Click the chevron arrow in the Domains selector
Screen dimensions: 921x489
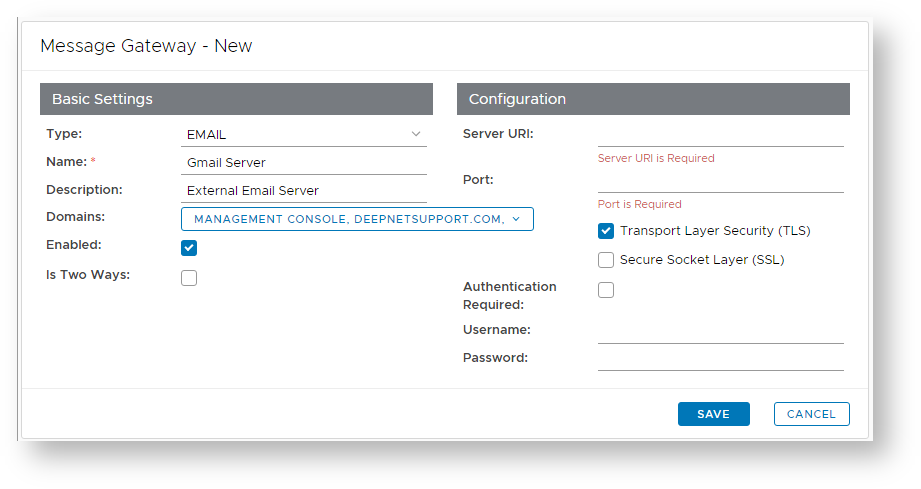[x=516, y=219]
